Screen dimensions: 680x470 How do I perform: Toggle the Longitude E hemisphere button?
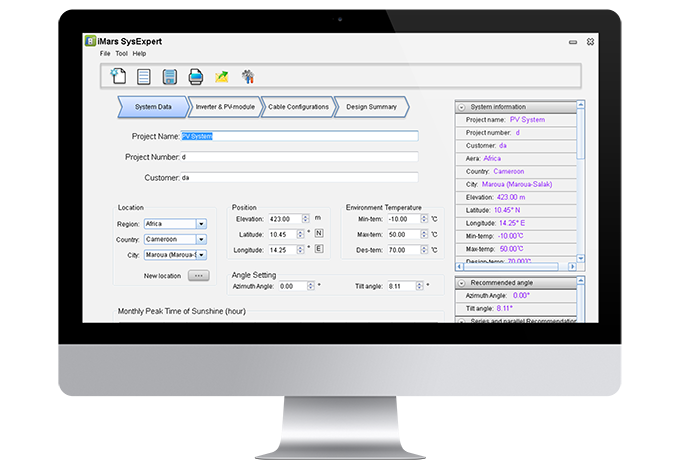click(x=319, y=249)
